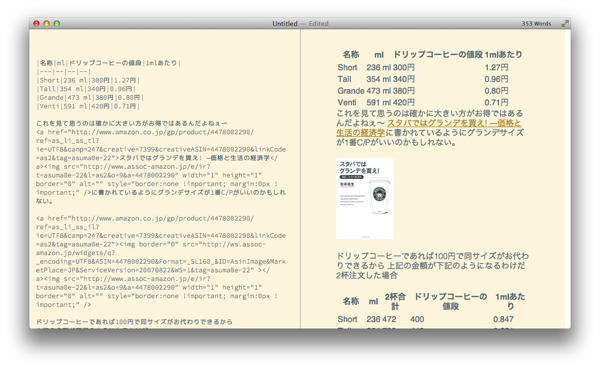Close the Untitled window with the red button
The image size is (600, 369).
coord(36,24)
